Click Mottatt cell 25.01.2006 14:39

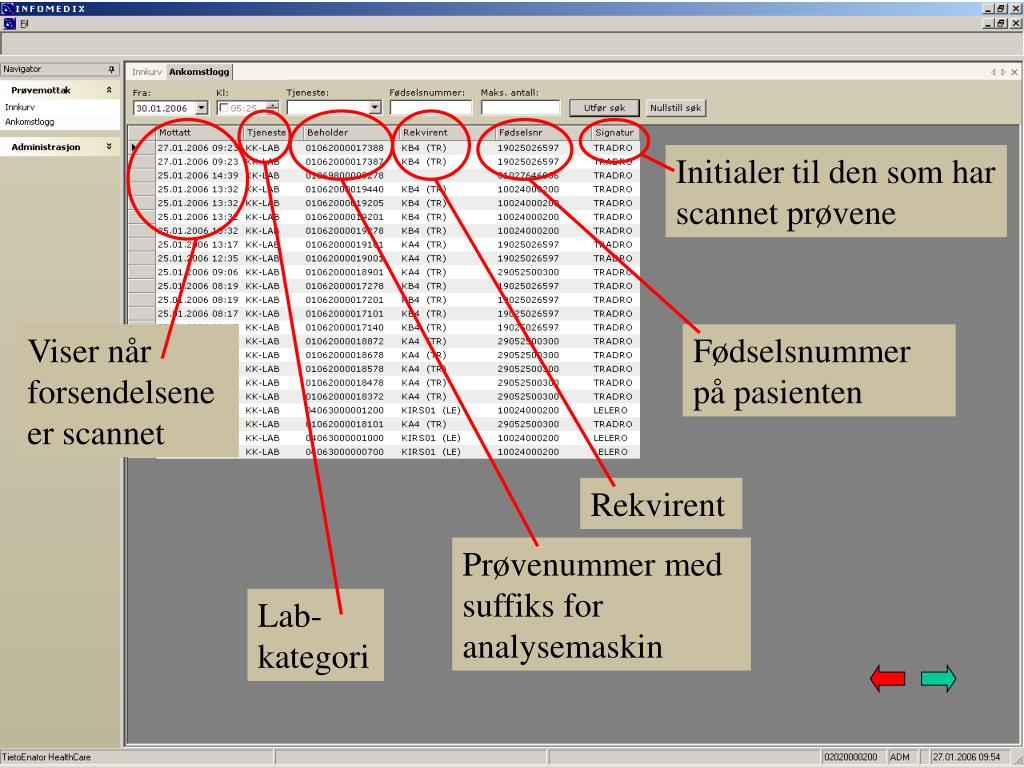point(198,176)
